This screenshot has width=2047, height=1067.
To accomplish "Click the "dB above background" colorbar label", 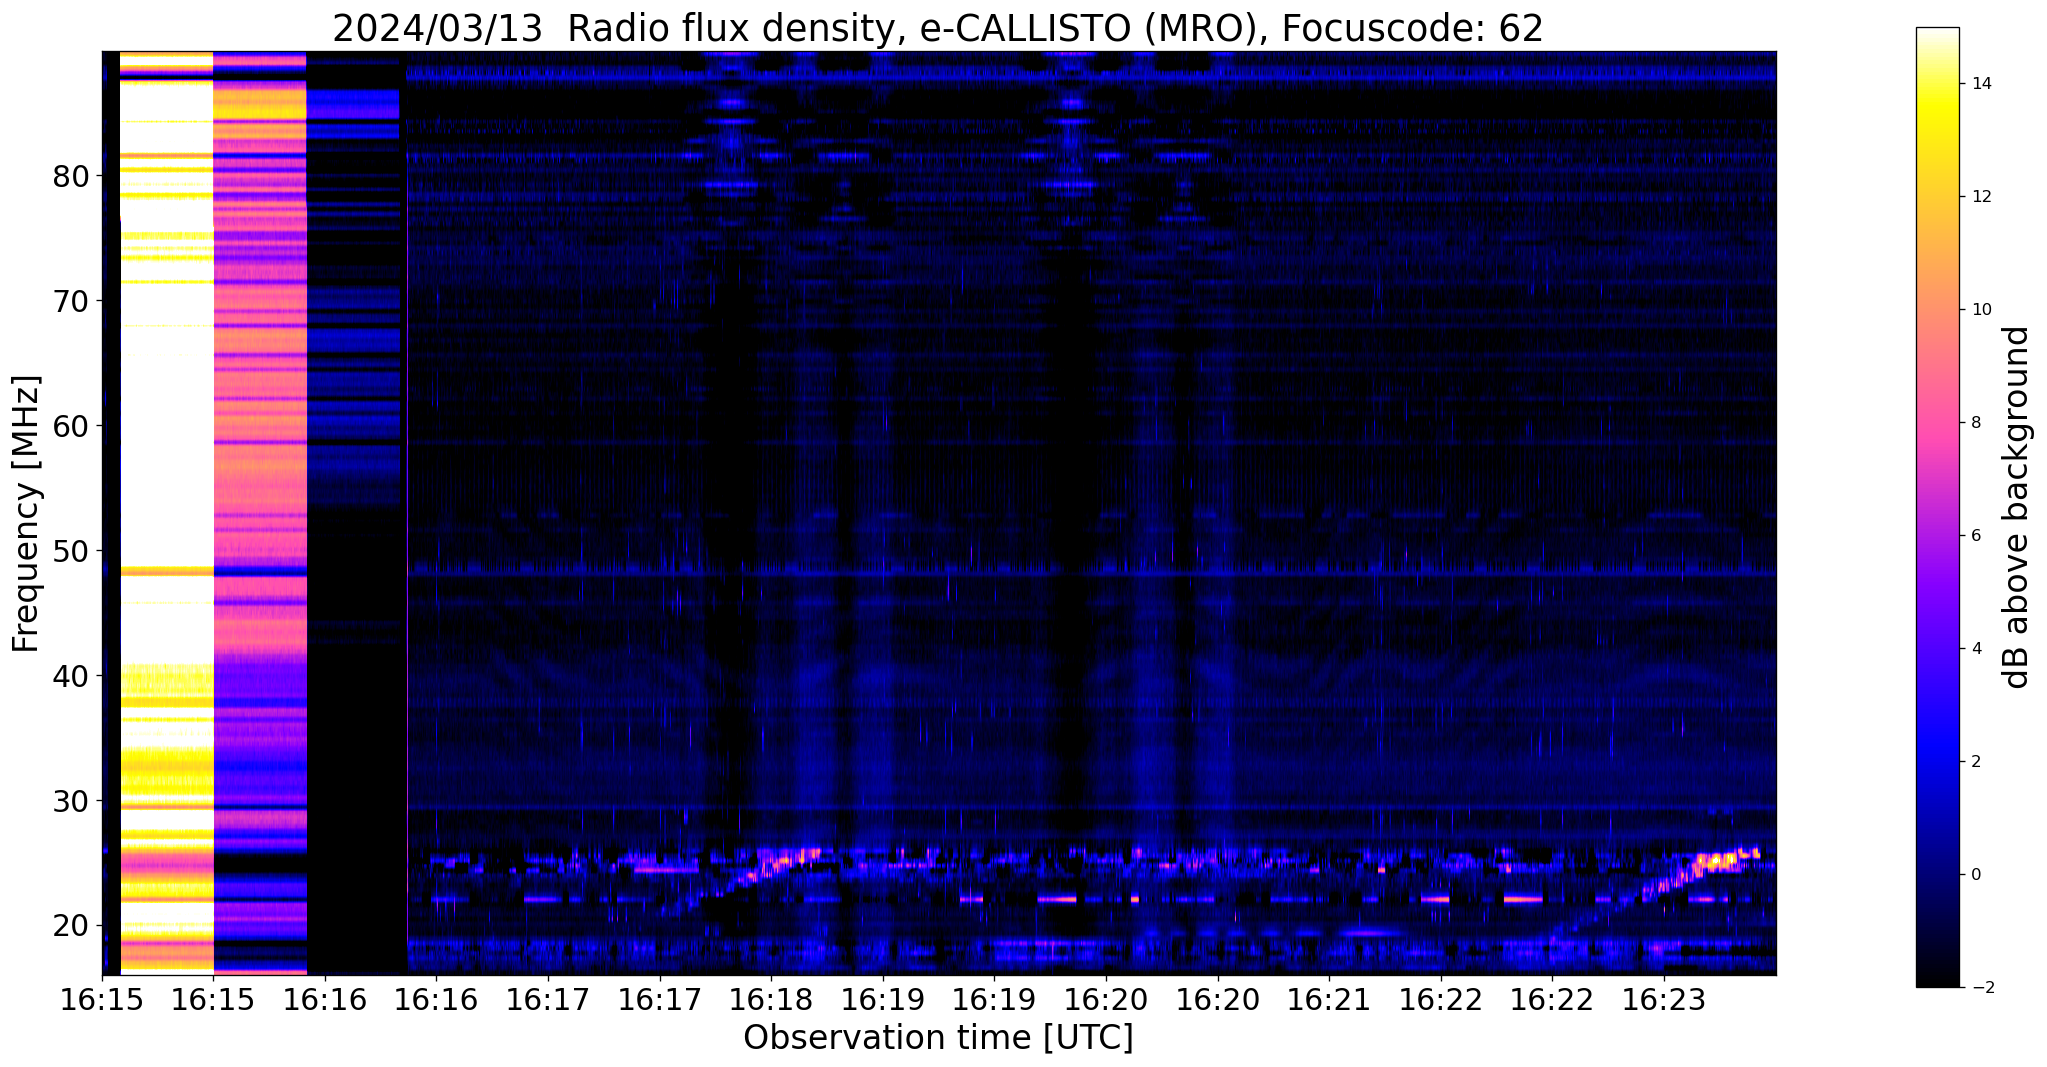I will click(x=2016, y=507).
